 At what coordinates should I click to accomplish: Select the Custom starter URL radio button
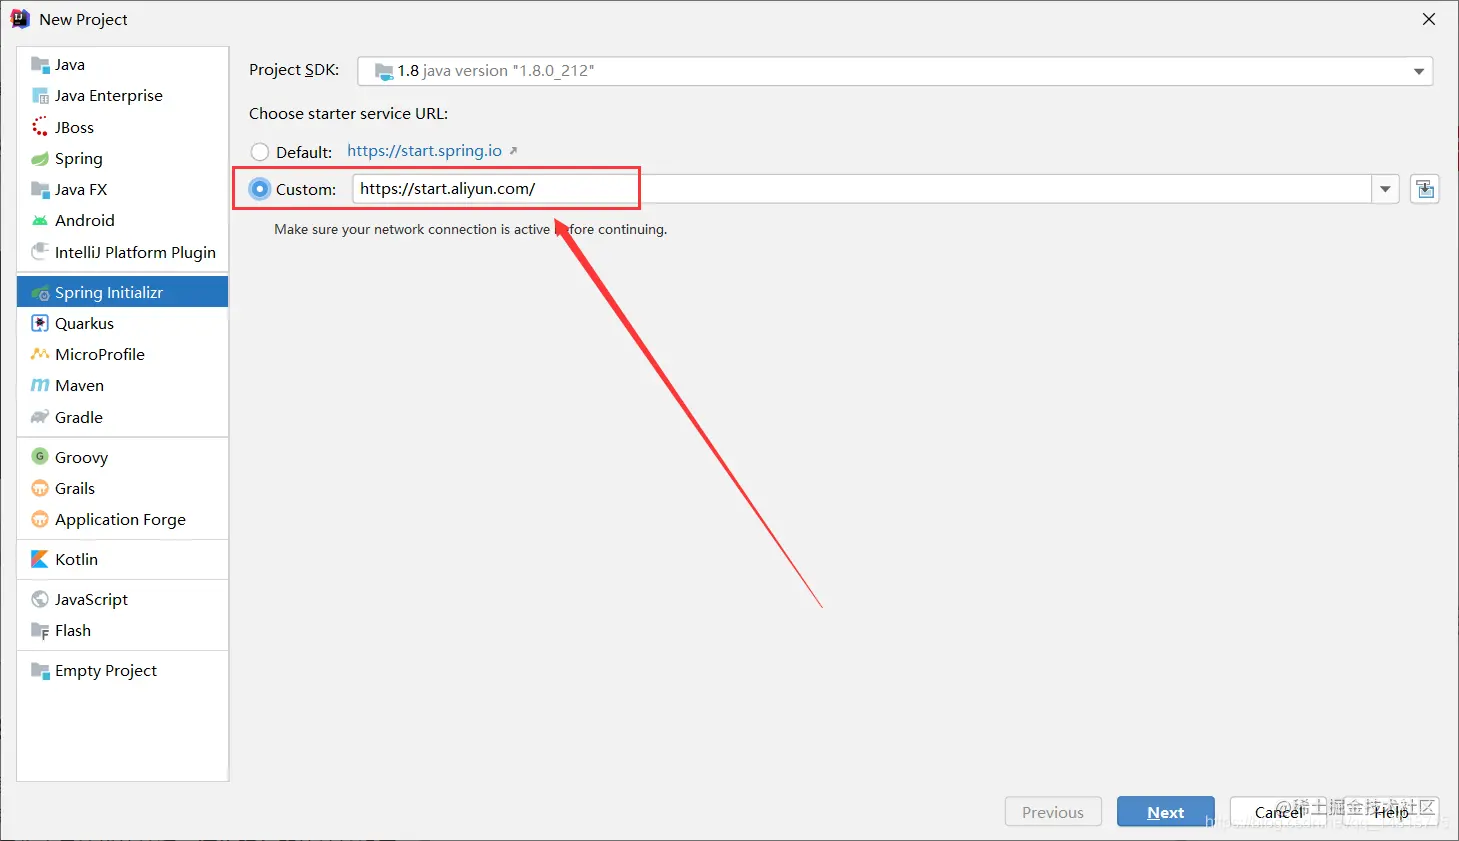(260, 189)
